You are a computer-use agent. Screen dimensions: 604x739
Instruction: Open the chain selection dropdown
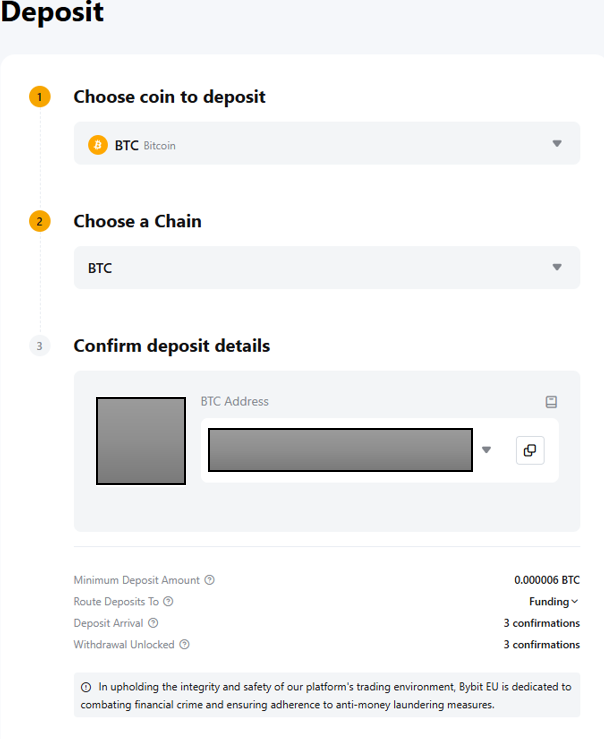point(557,267)
